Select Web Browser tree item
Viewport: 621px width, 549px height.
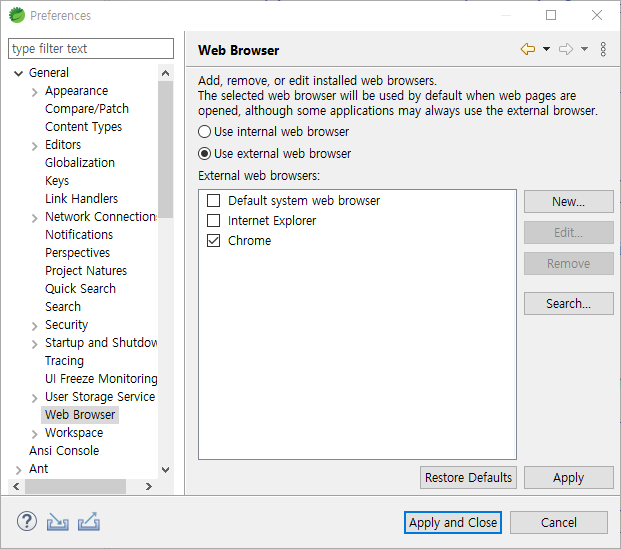pyautogui.click(x=80, y=415)
